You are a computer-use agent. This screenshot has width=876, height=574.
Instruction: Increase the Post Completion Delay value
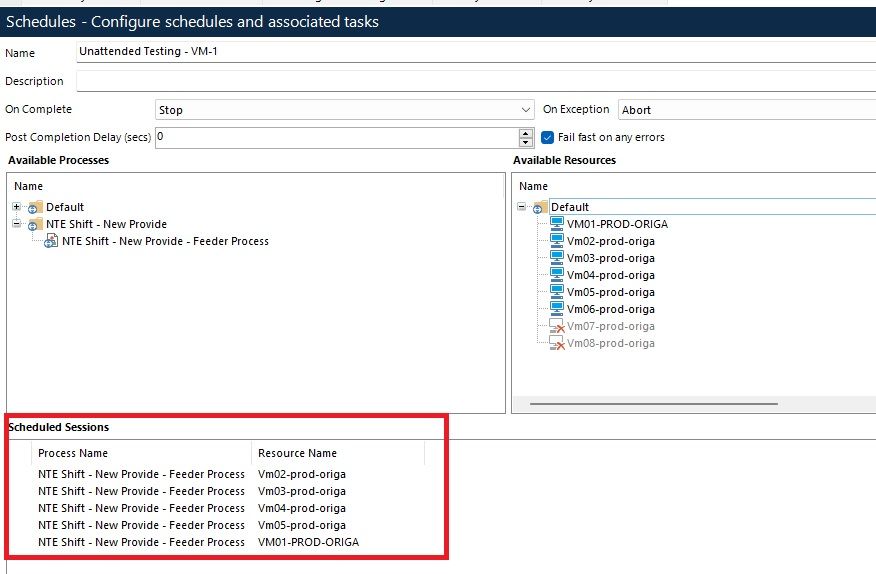click(526, 133)
